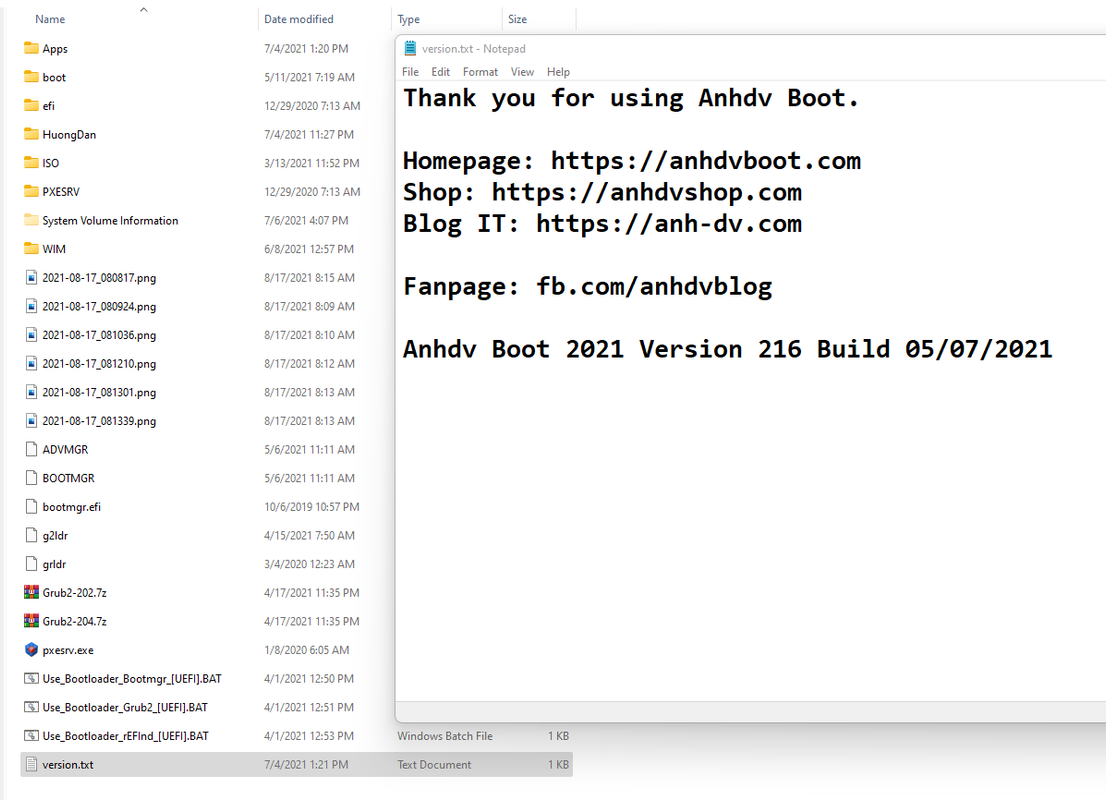Click the date 10/6/2019 10:57 PM

[x=312, y=507]
